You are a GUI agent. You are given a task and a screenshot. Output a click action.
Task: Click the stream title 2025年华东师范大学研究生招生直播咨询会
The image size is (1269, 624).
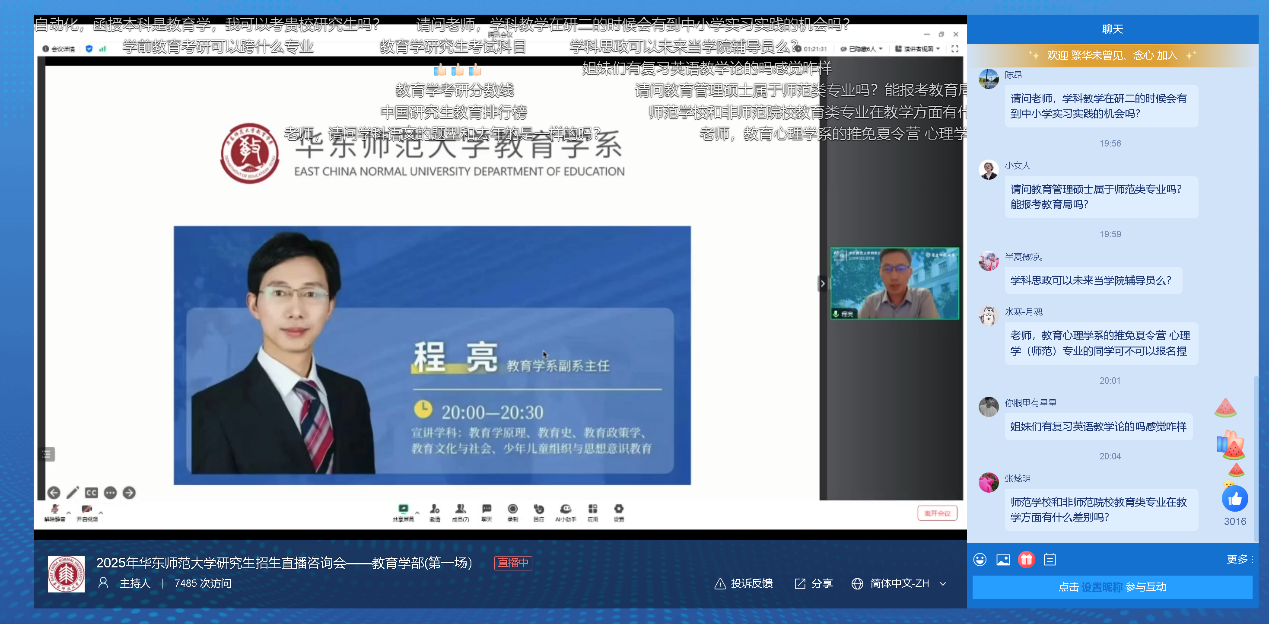pos(284,563)
